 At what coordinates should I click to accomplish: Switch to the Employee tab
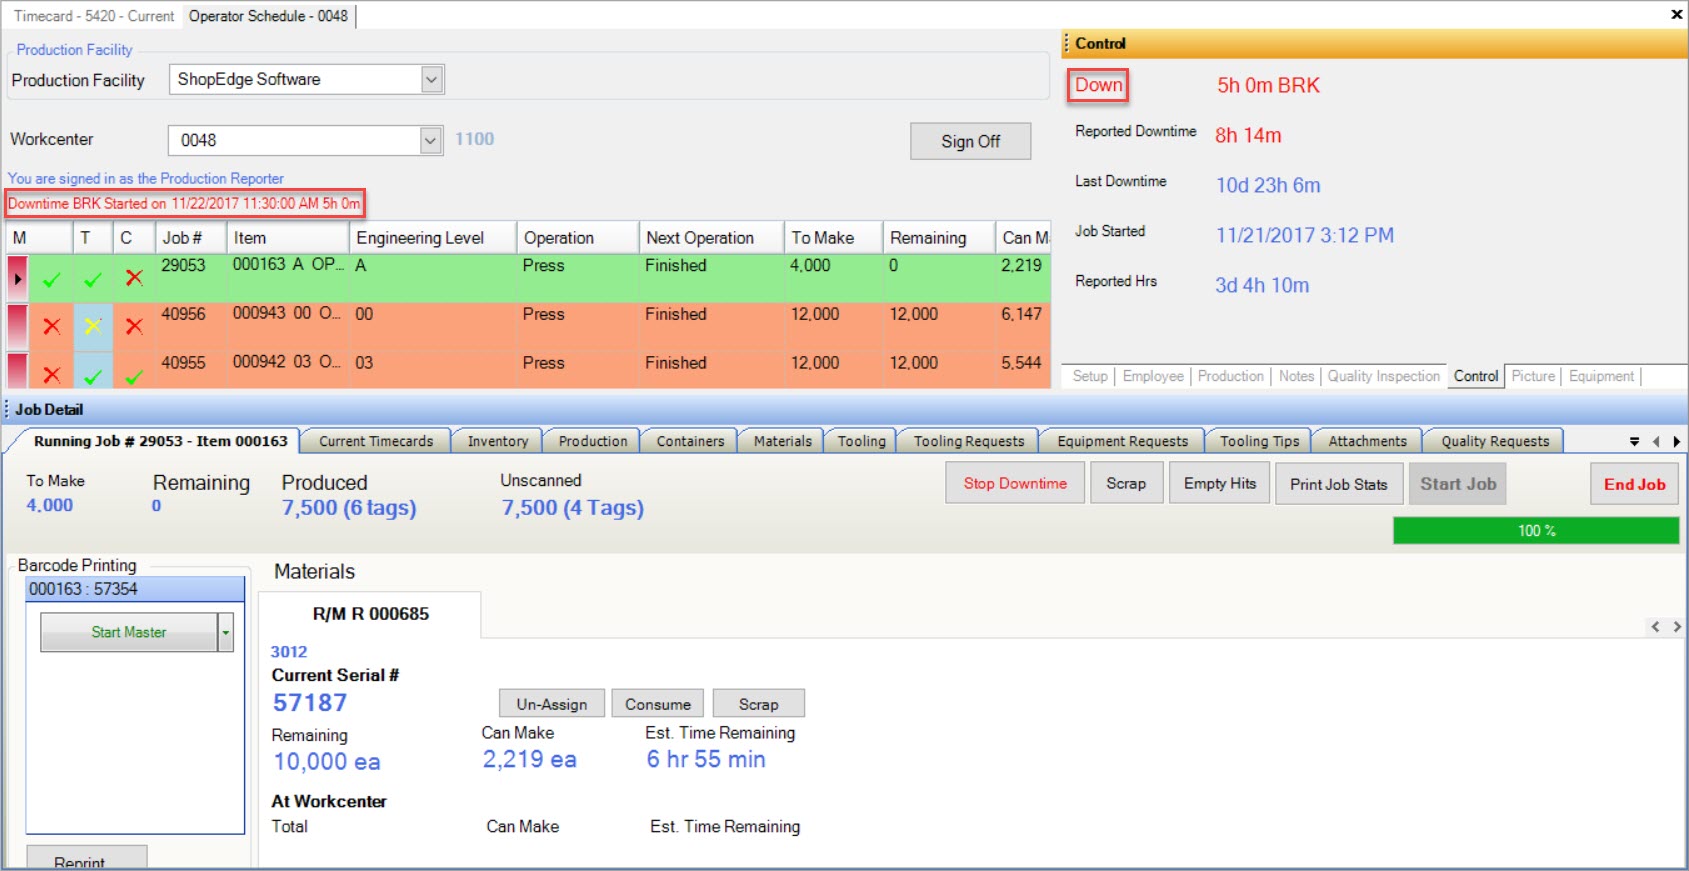pos(1153,376)
